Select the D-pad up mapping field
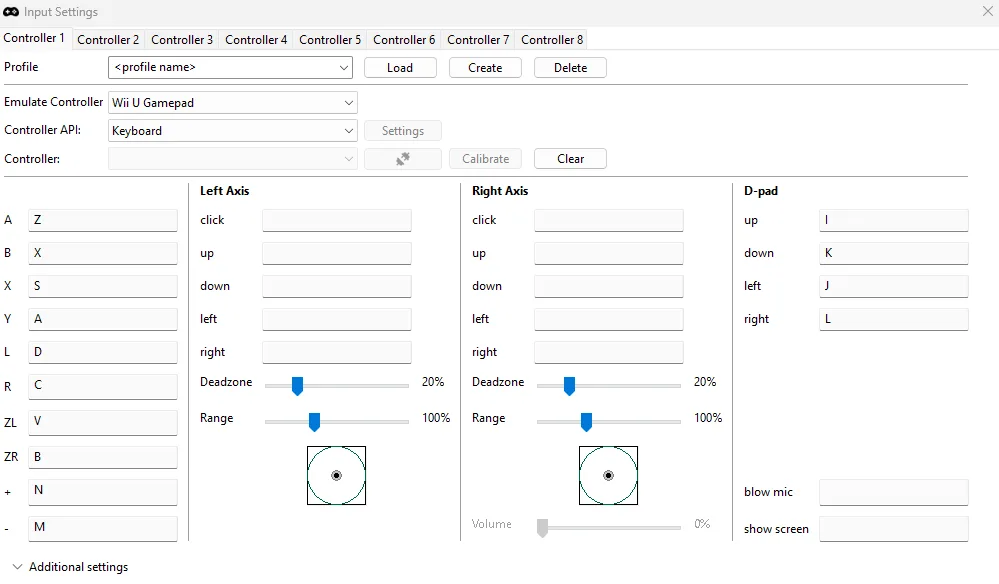 click(893, 221)
